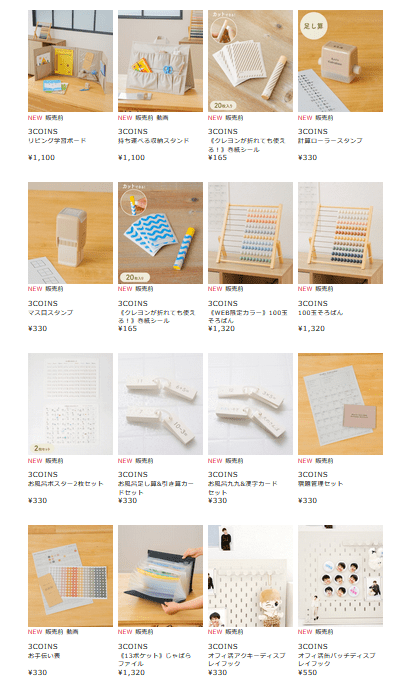
Task: Open the お手伝い表 chart product image
Action: [x=70, y=576]
